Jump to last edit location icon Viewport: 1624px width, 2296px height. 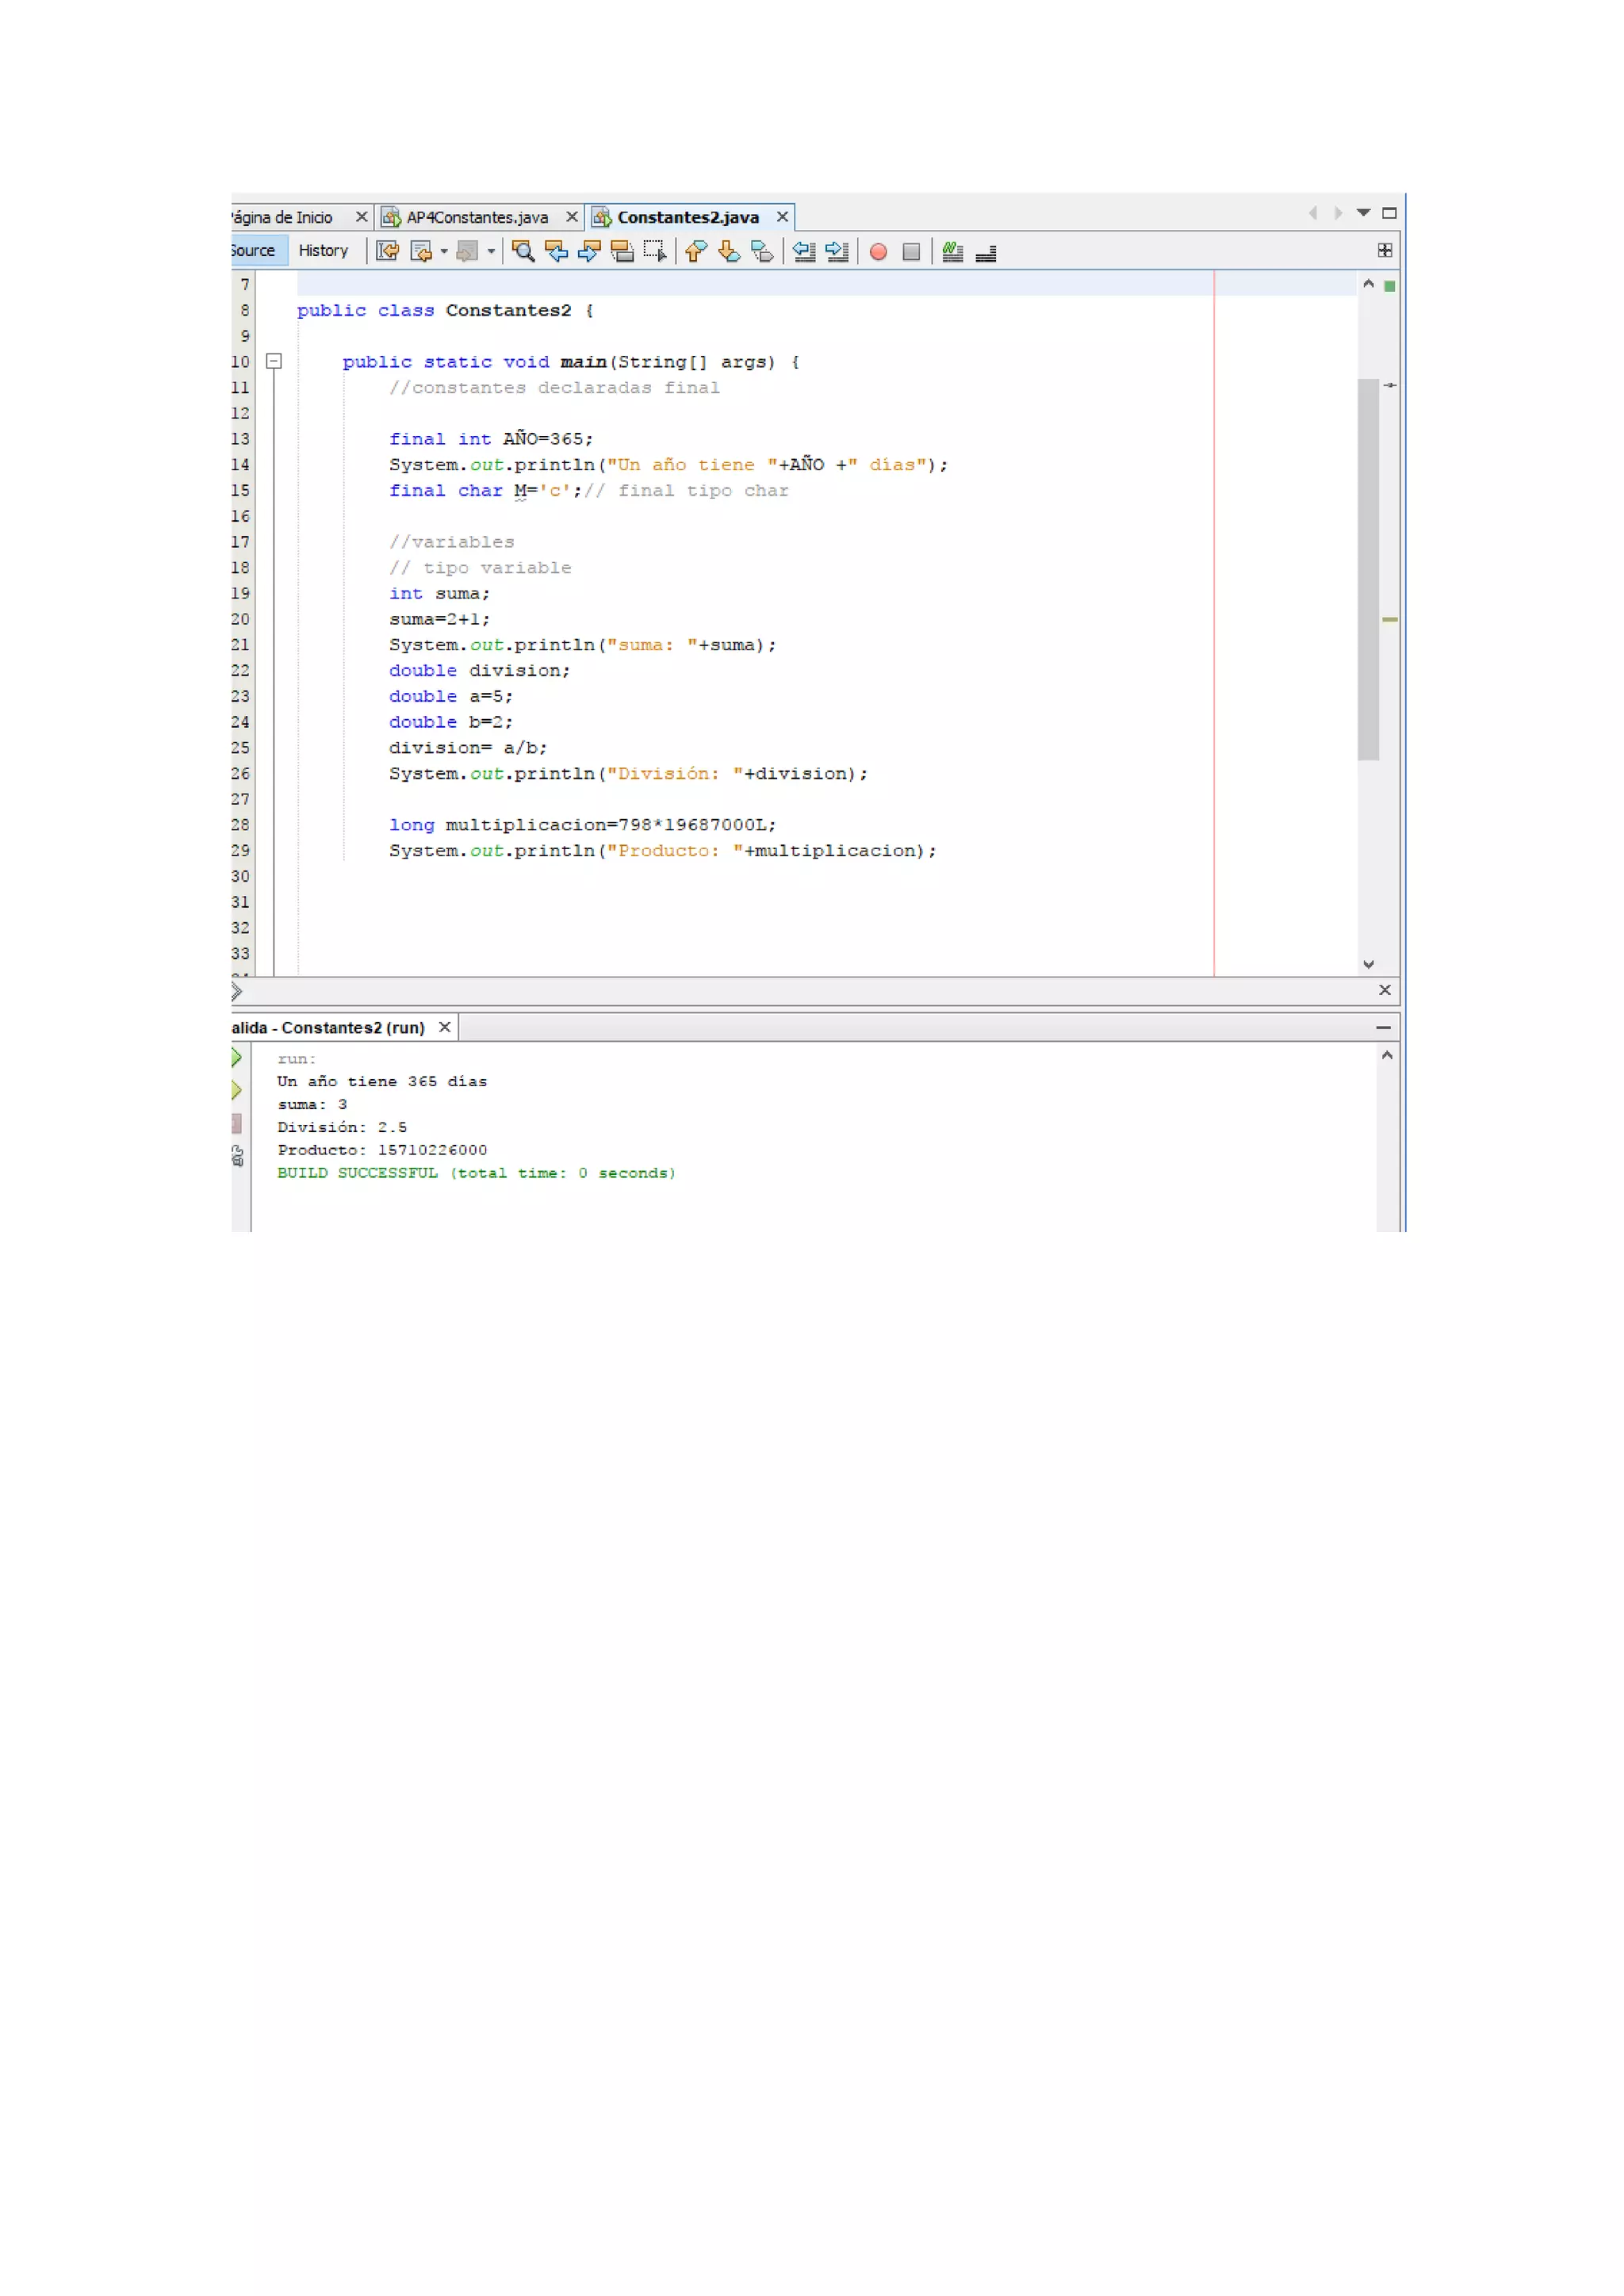pyautogui.click(x=388, y=252)
